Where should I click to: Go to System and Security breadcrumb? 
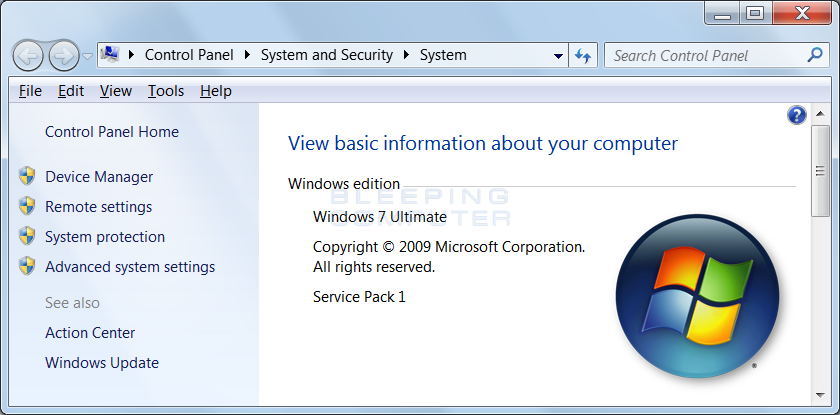[327, 55]
